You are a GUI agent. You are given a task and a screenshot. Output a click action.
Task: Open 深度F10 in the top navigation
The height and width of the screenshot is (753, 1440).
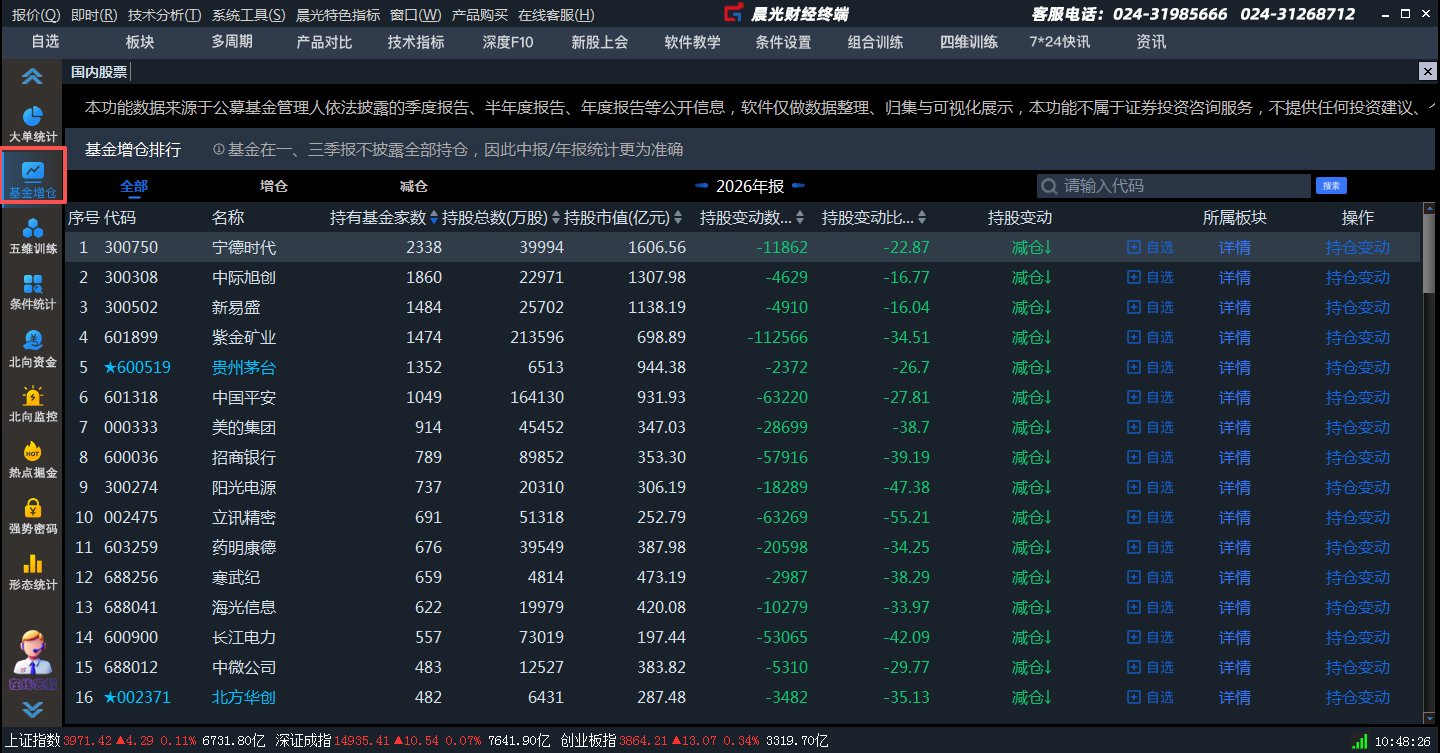508,42
